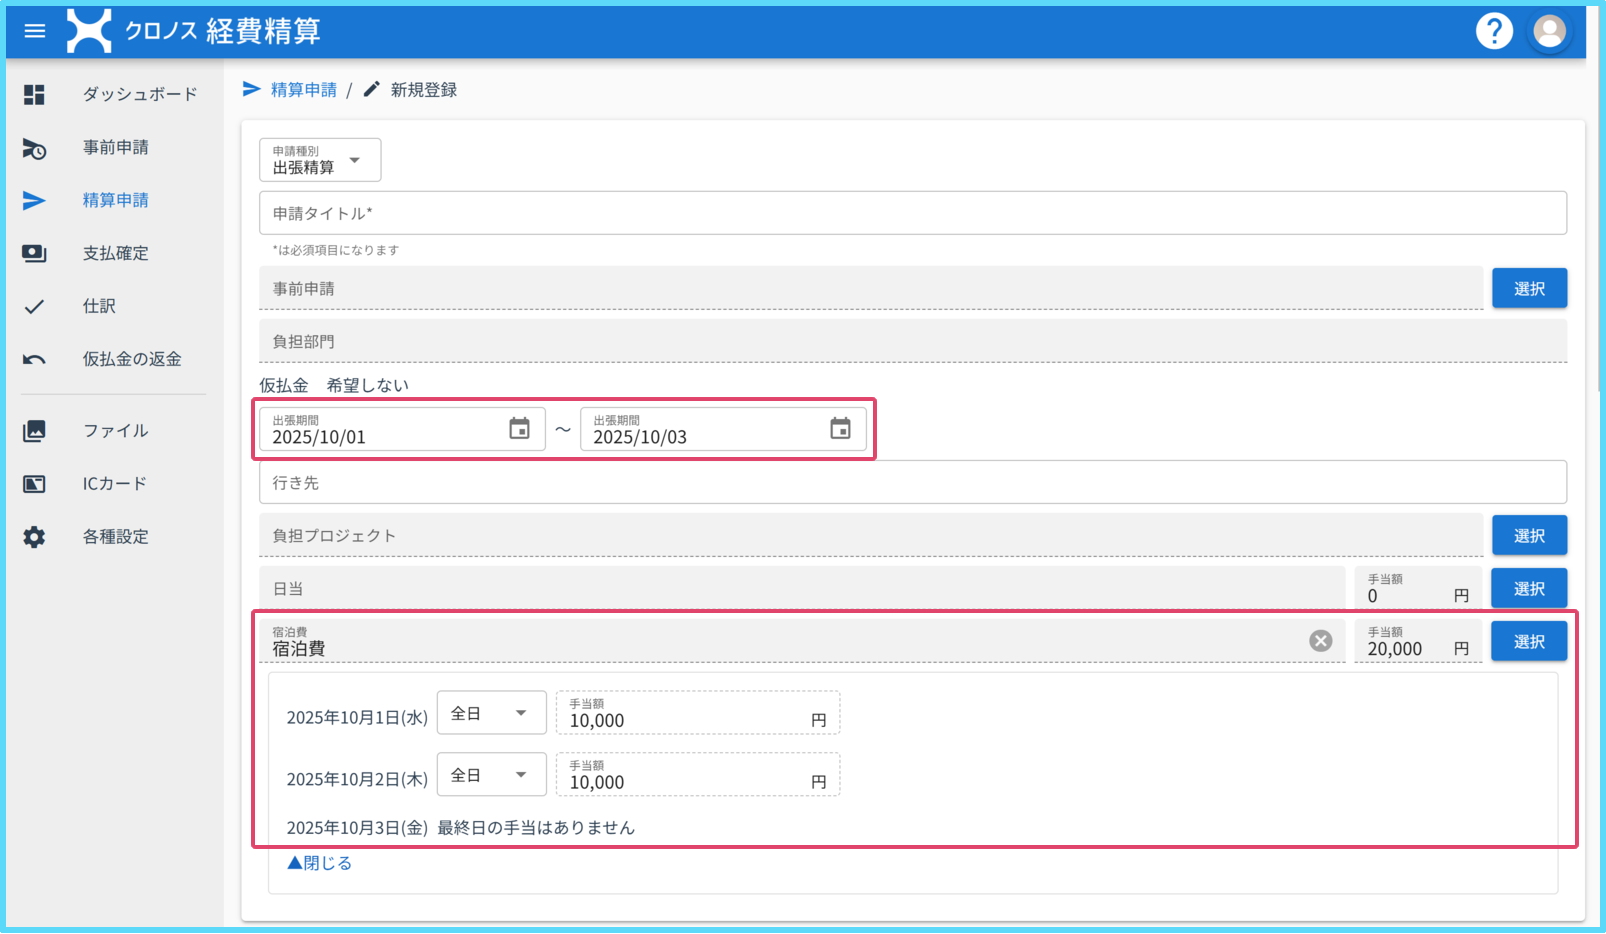The image size is (1606, 934).
Task: Click 選択 button for 負担プロジェクト
Action: (1528, 536)
